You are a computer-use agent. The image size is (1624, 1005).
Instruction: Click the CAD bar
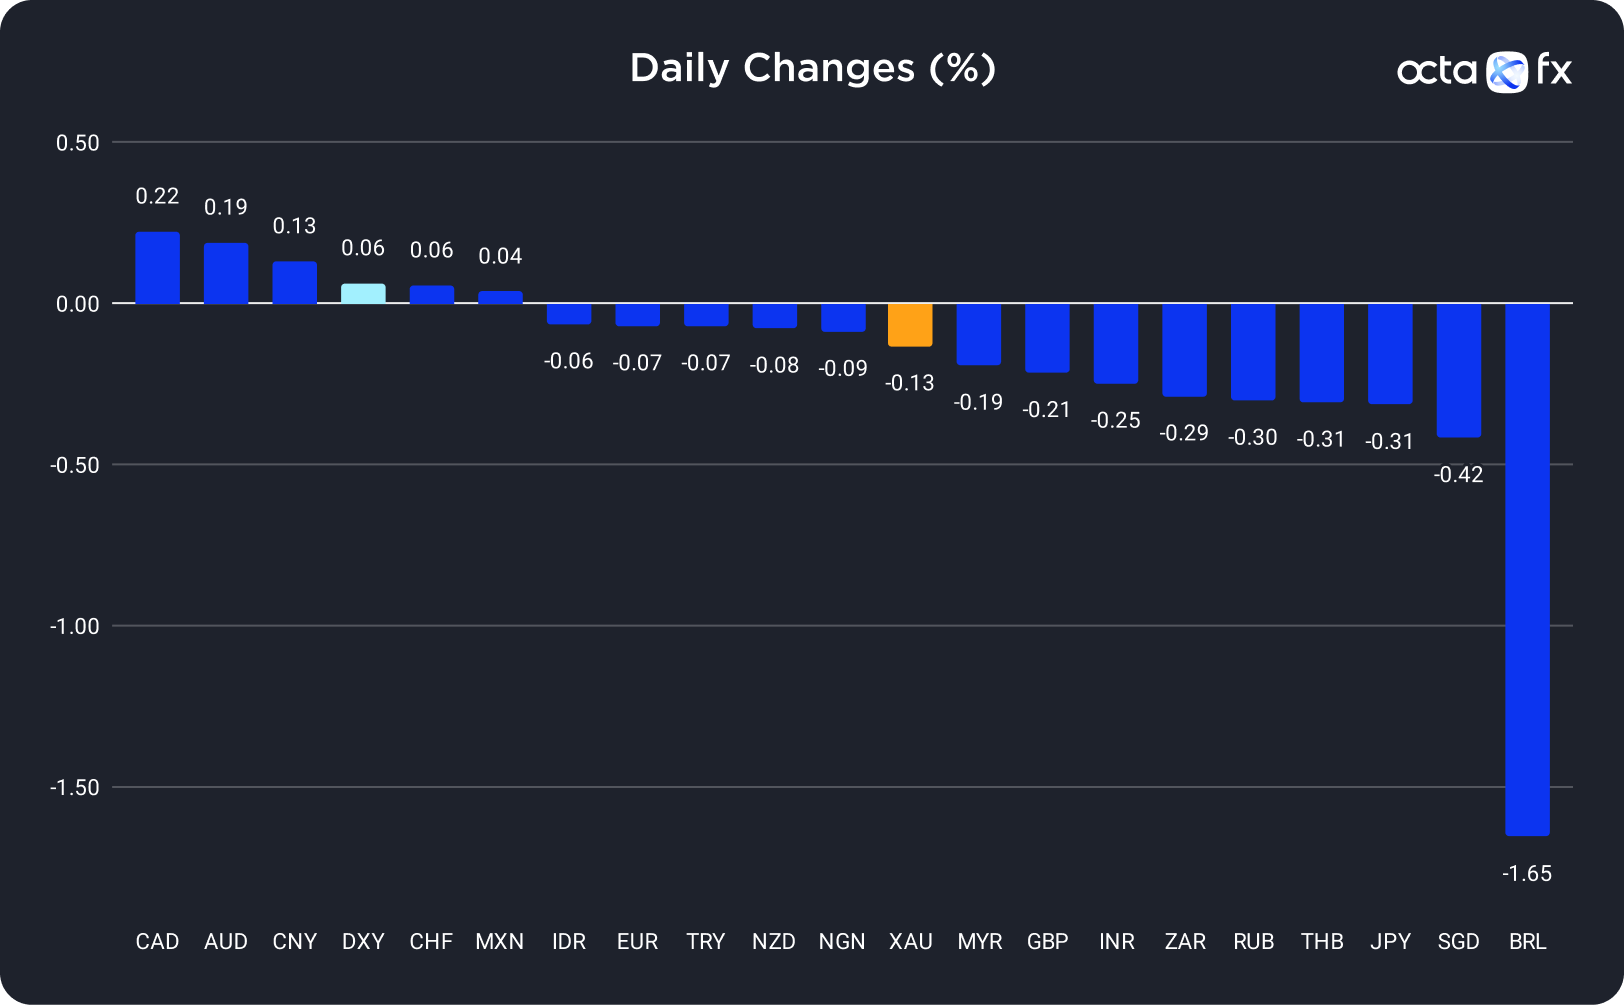click(x=157, y=268)
